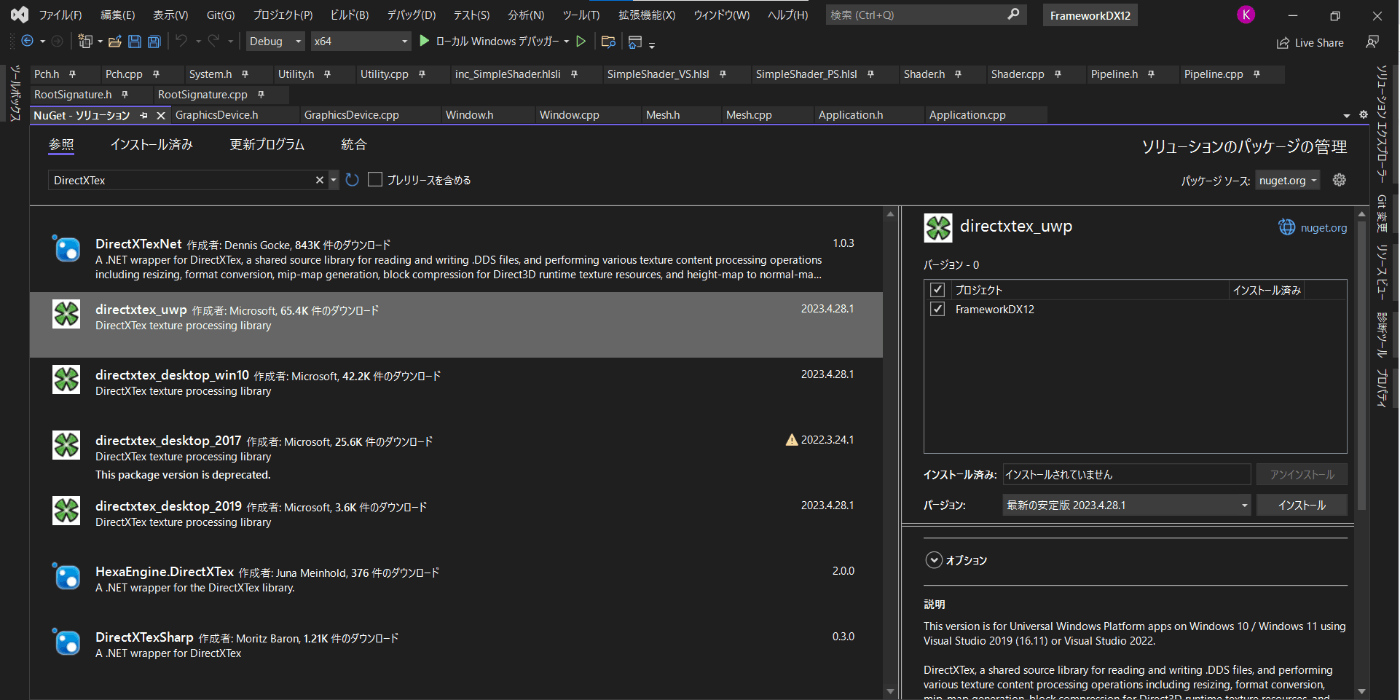Click the open file folder icon
Viewport: 1400px width, 700px height.
pos(115,41)
